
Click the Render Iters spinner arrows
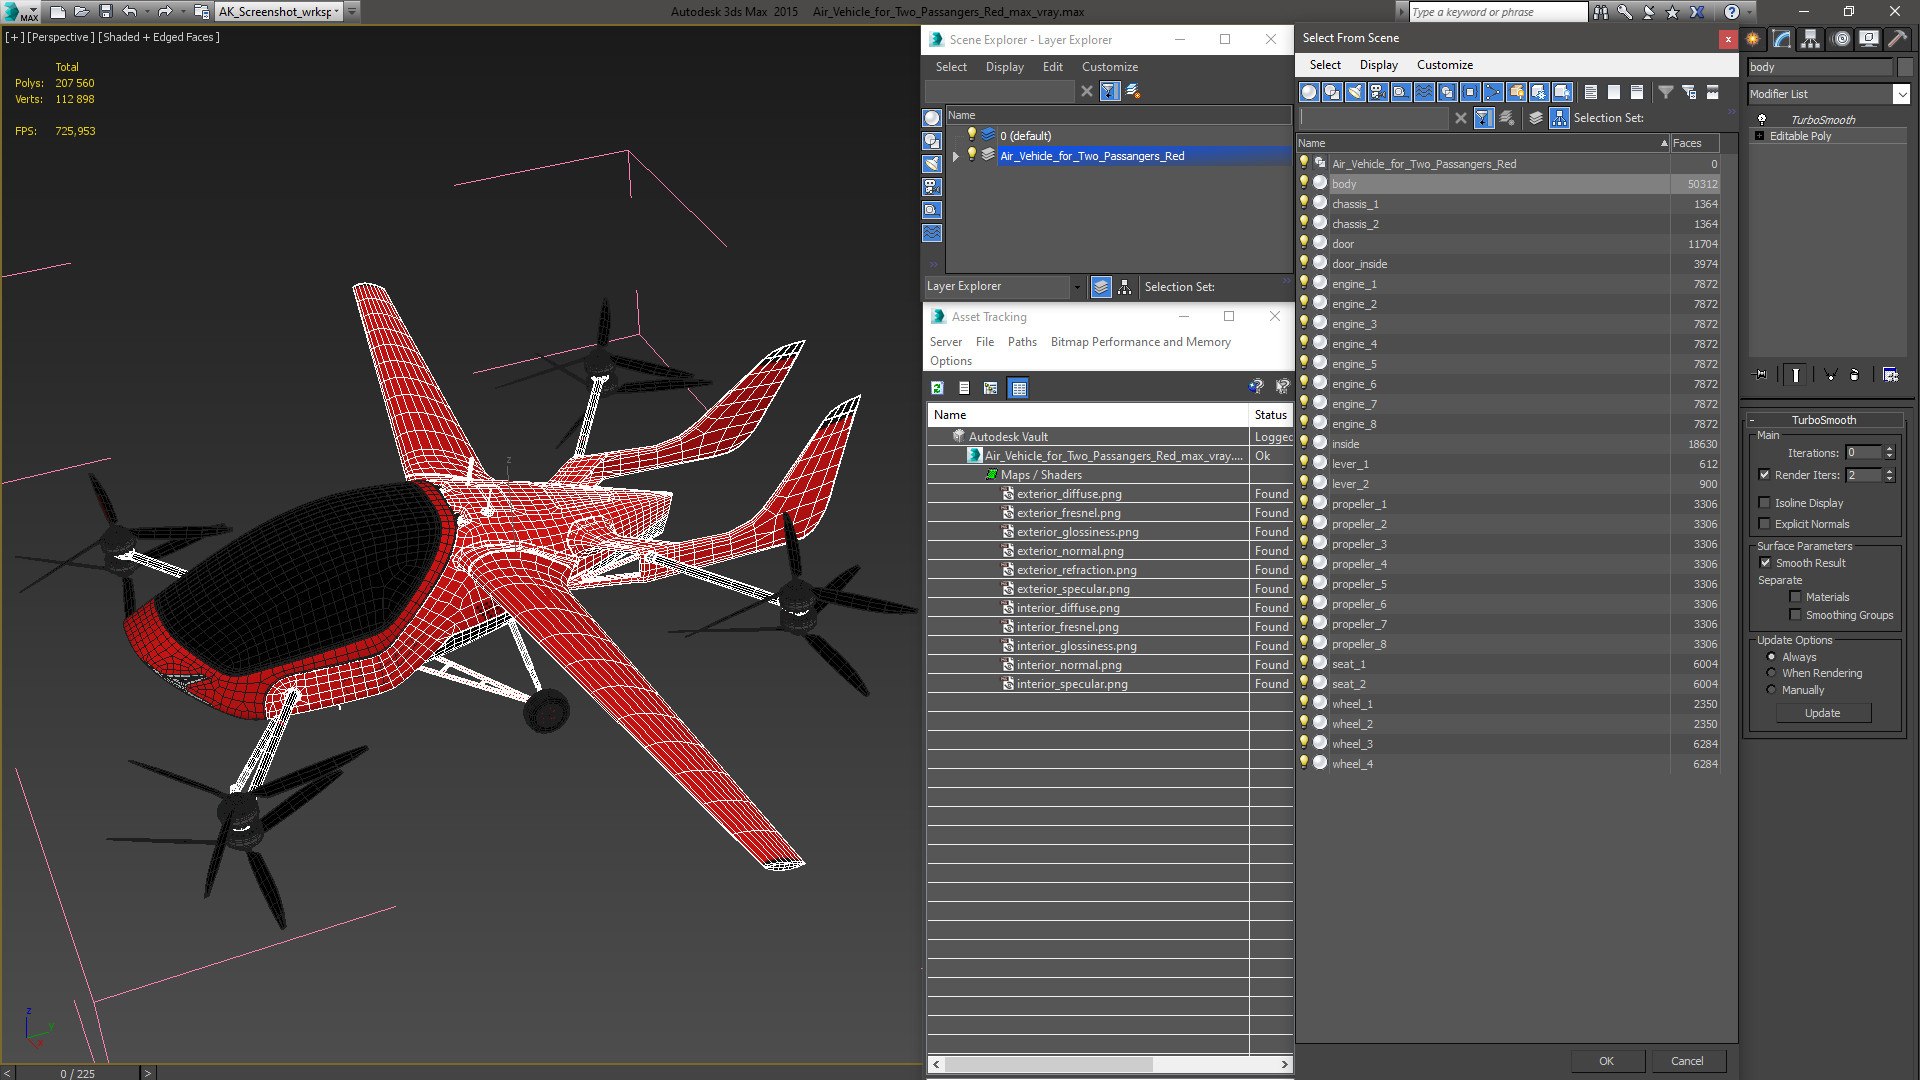click(1889, 475)
